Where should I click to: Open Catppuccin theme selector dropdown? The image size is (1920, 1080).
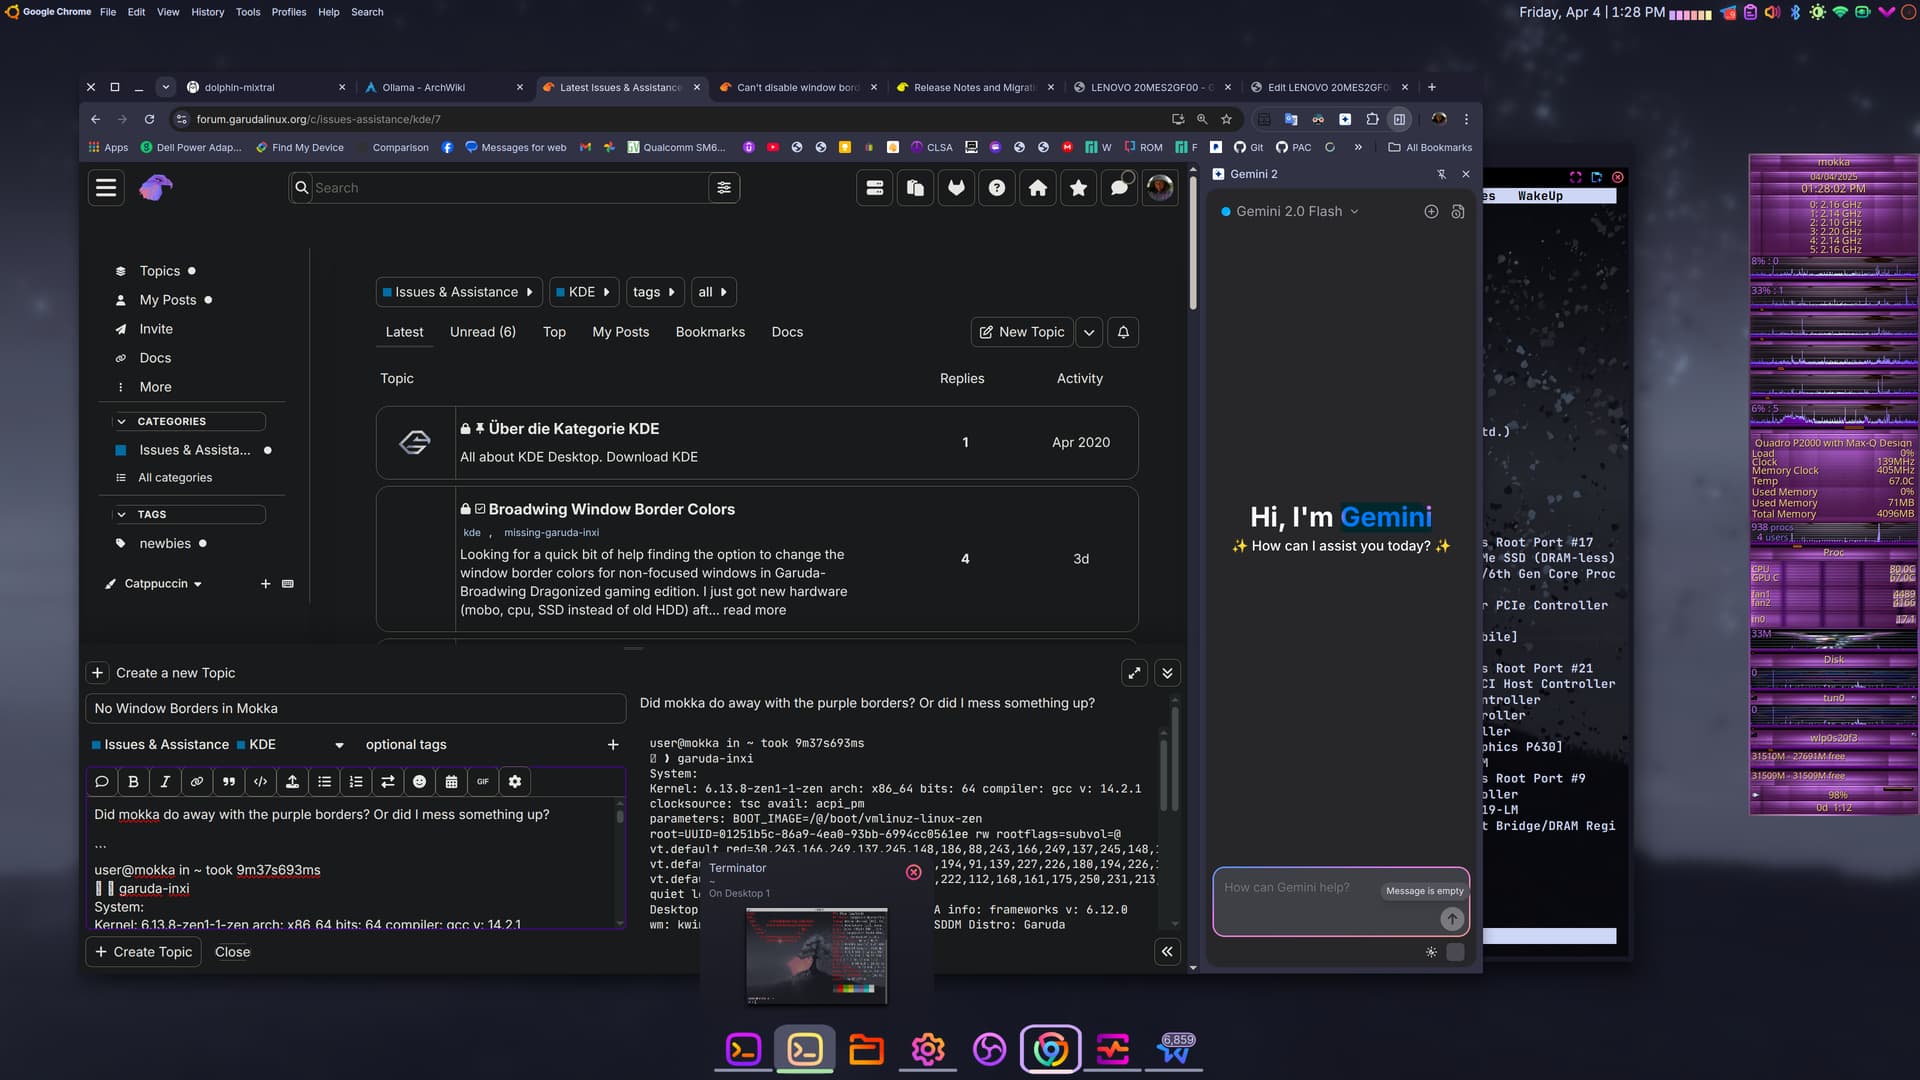point(155,584)
